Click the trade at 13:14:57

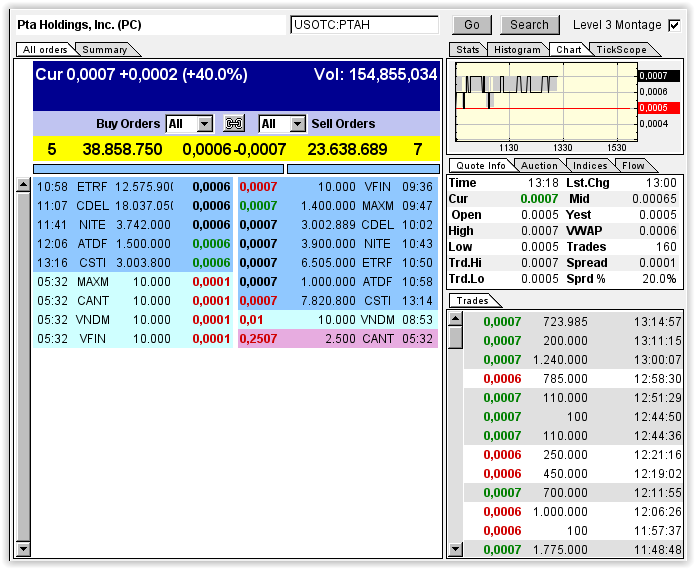[x=573, y=322]
